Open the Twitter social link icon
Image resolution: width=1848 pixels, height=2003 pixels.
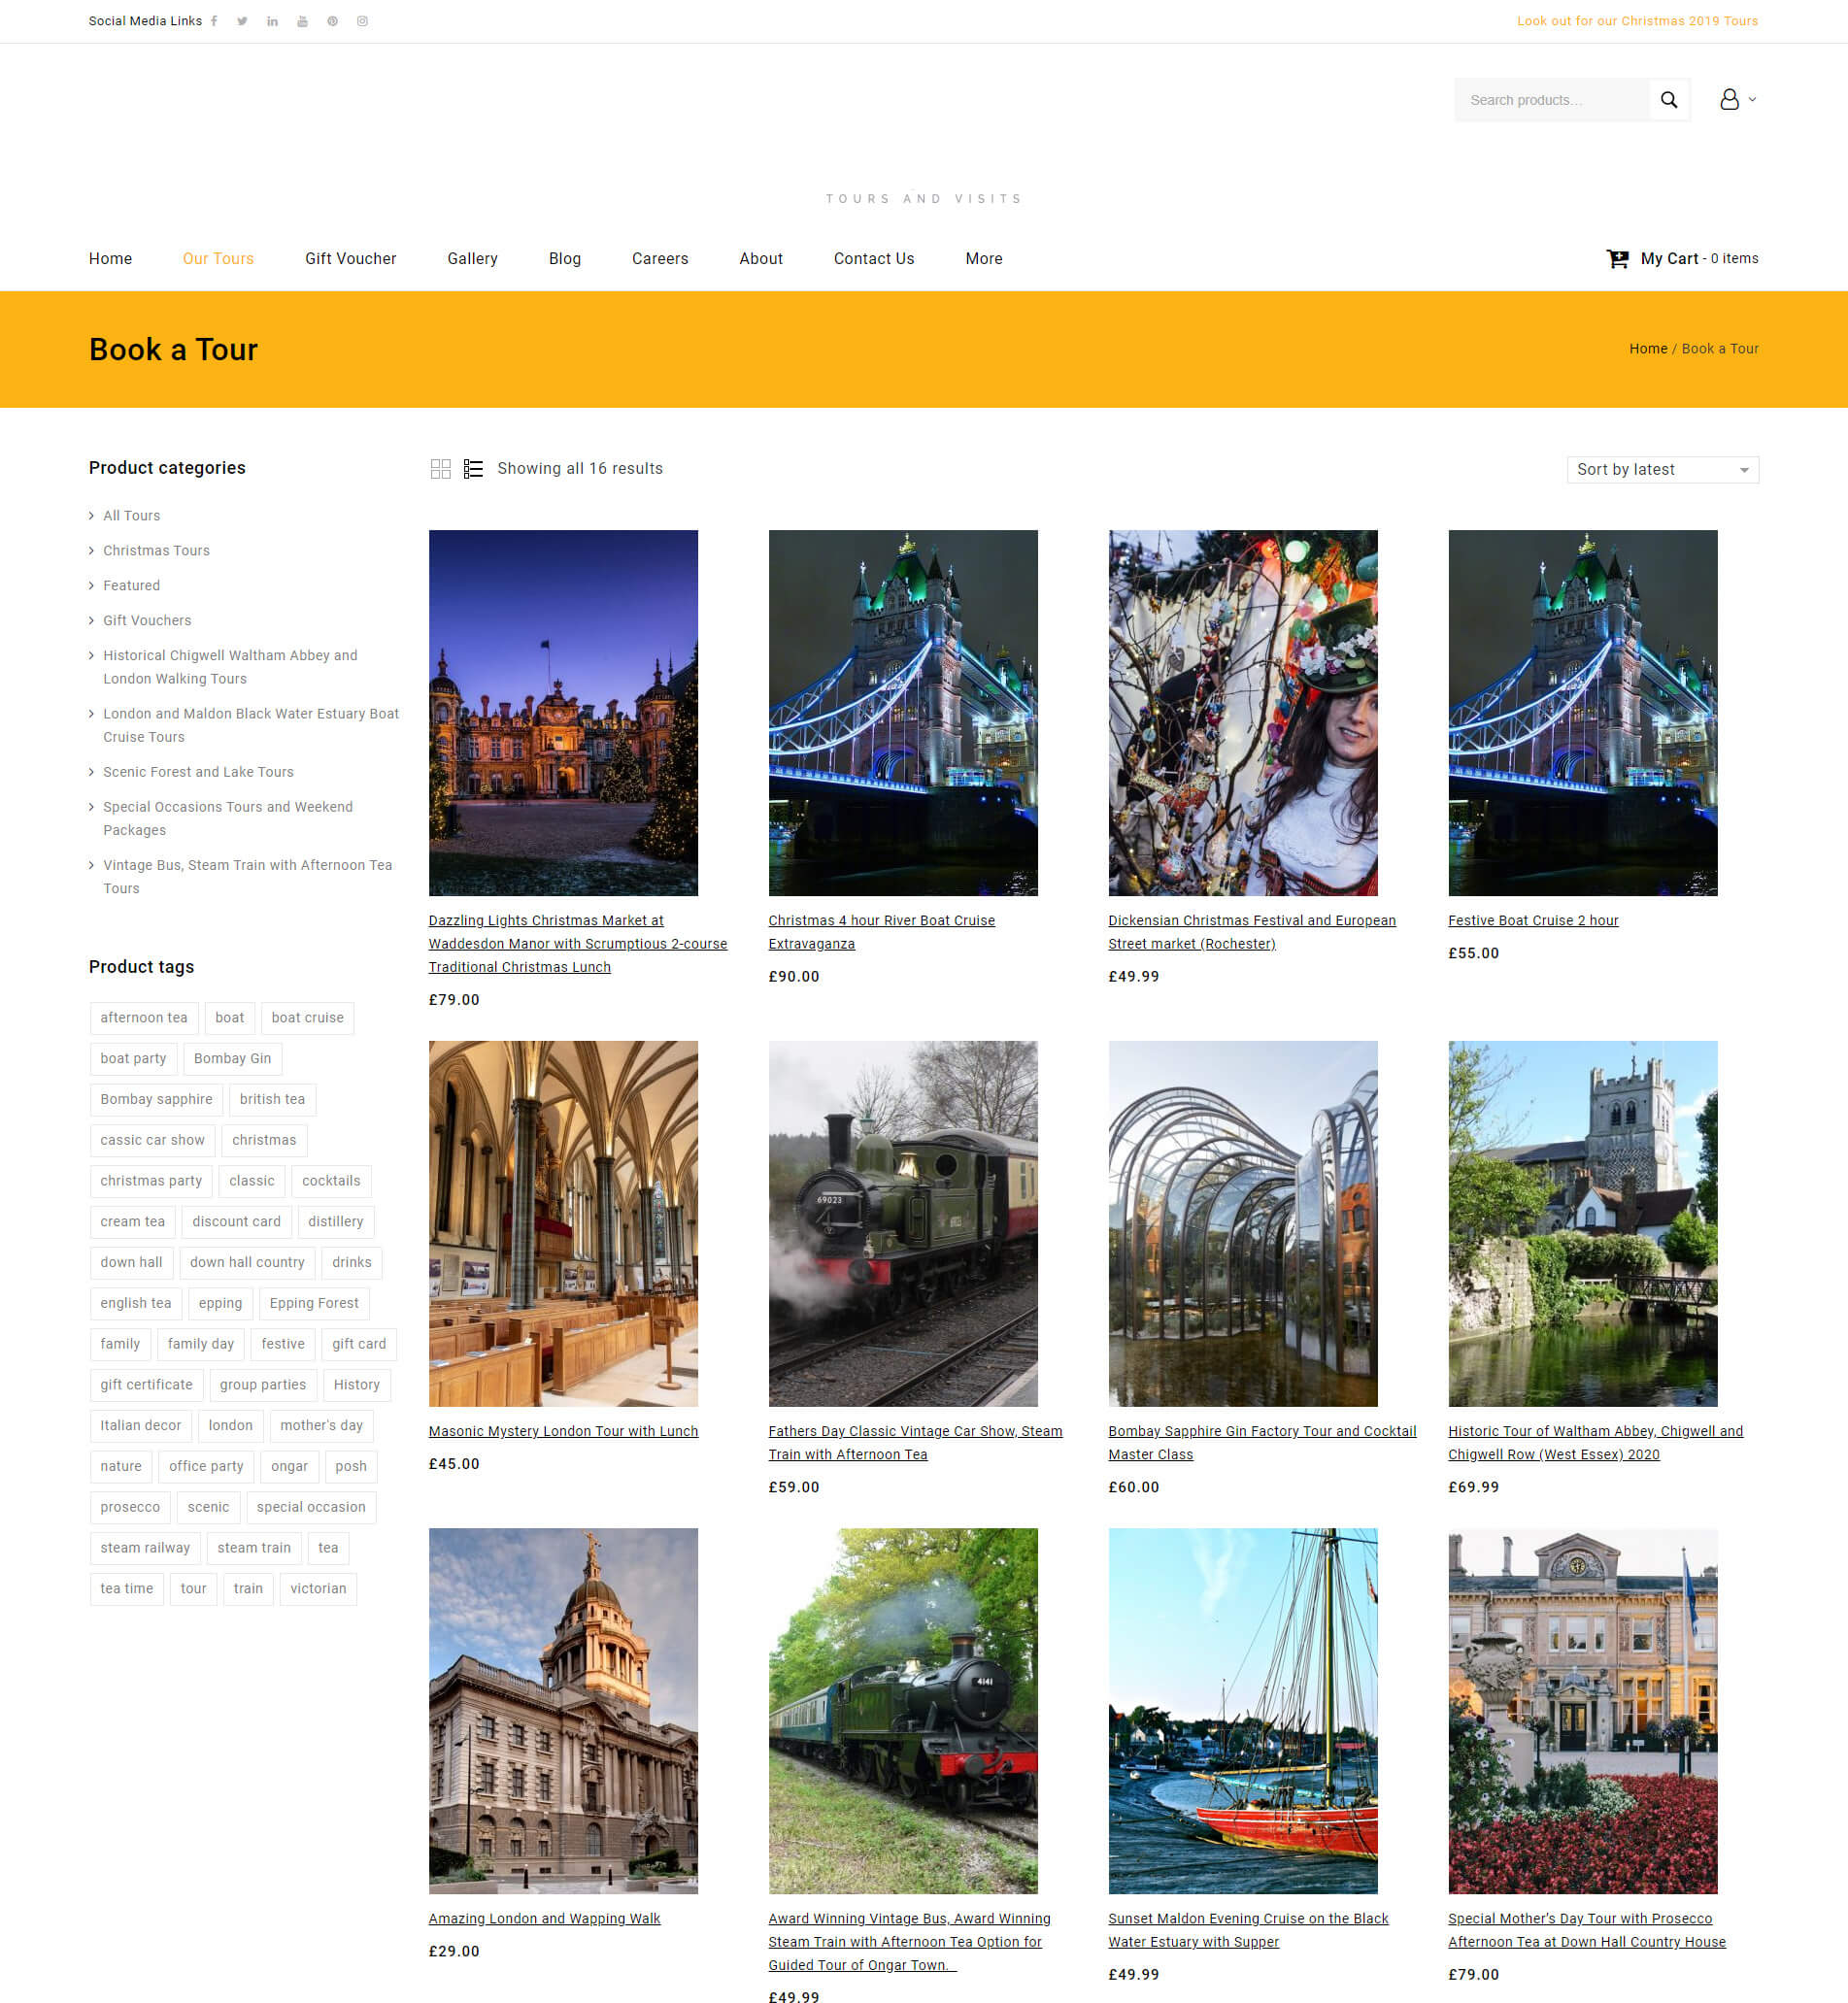pos(242,21)
